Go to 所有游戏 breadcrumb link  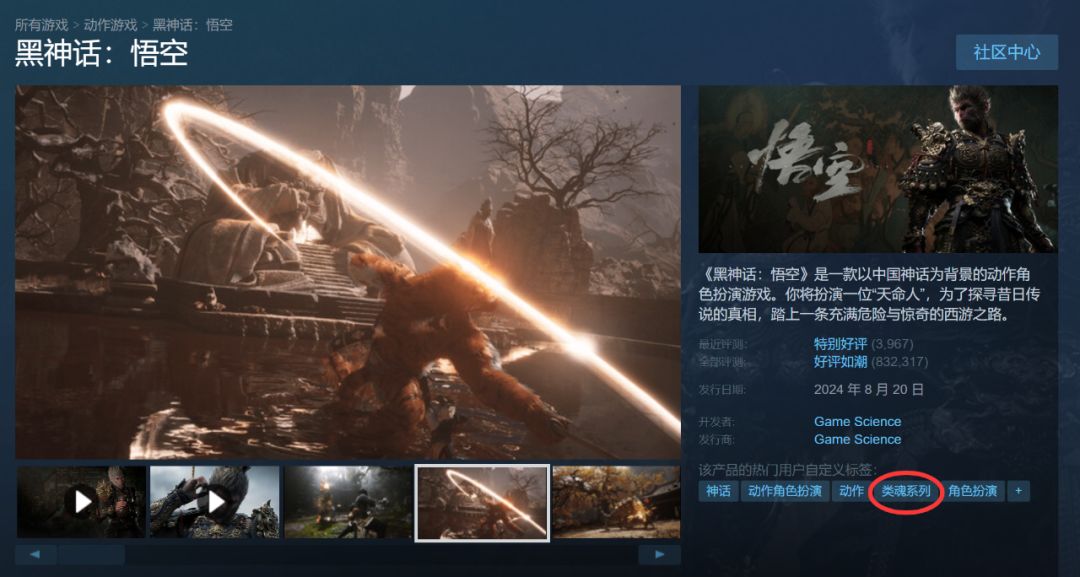click(x=41, y=25)
